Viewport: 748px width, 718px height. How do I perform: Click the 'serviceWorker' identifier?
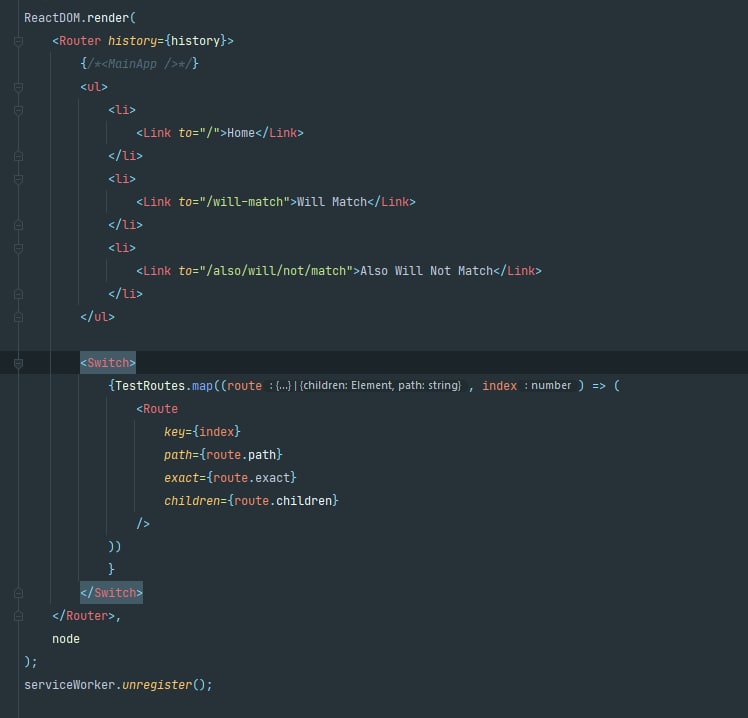click(70, 685)
